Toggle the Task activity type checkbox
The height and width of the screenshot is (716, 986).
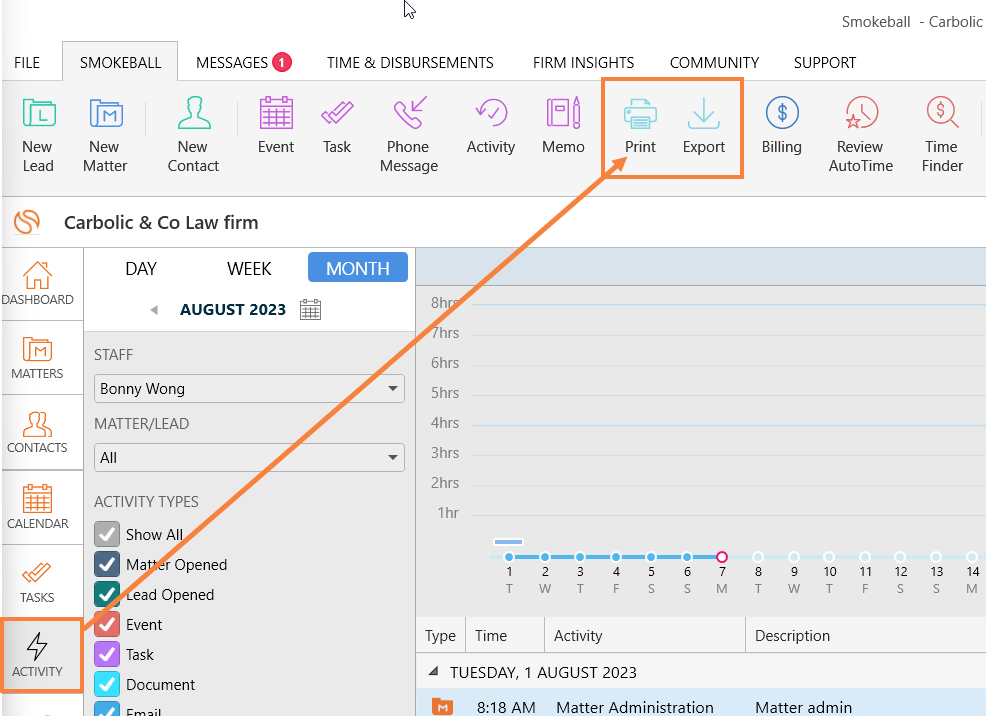[107, 654]
